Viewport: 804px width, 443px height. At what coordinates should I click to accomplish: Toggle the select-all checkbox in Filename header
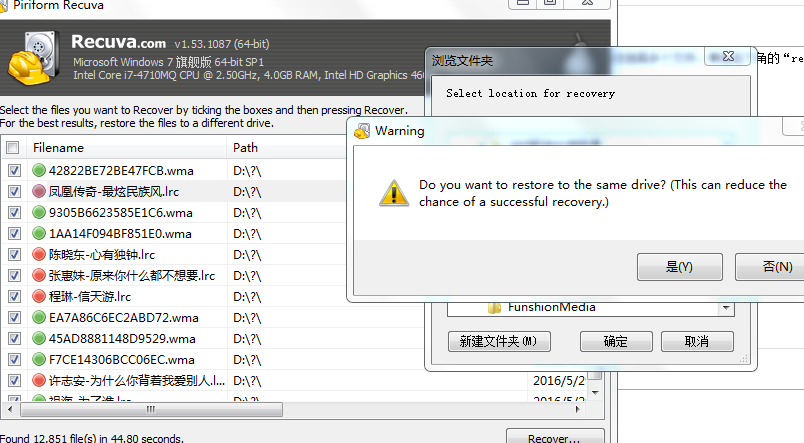[13, 148]
